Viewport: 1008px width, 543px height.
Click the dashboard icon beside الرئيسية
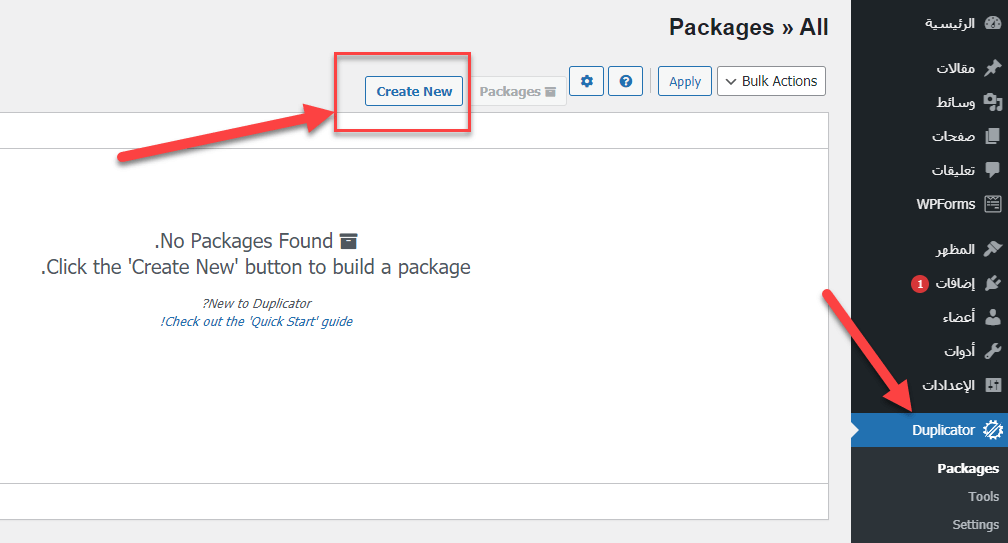(x=992, y=23)
